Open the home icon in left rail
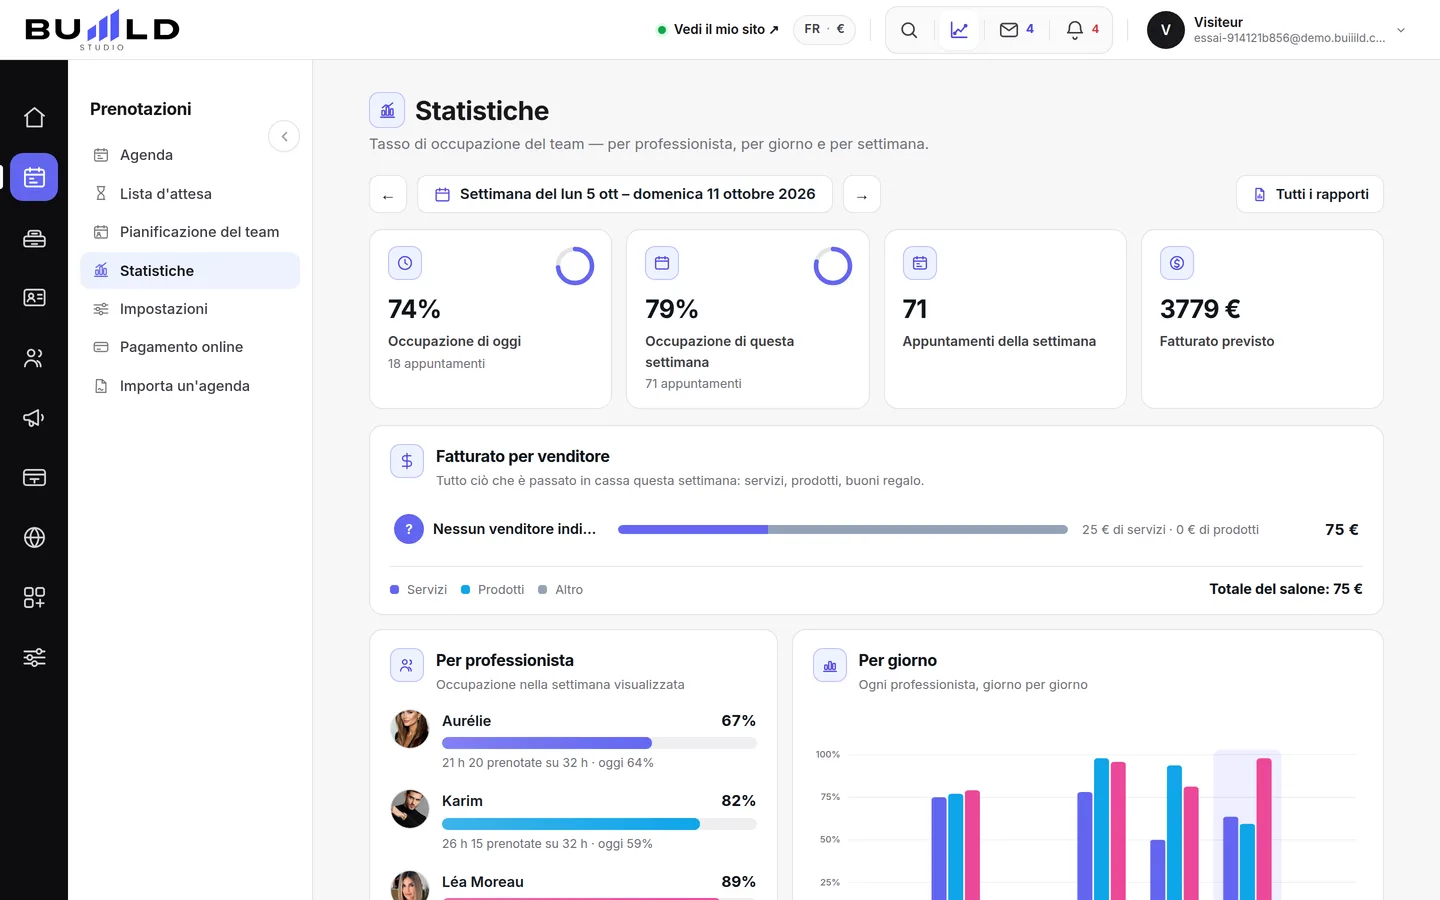The width and height of the screenshot is (1440, 900). coord(34,118)
